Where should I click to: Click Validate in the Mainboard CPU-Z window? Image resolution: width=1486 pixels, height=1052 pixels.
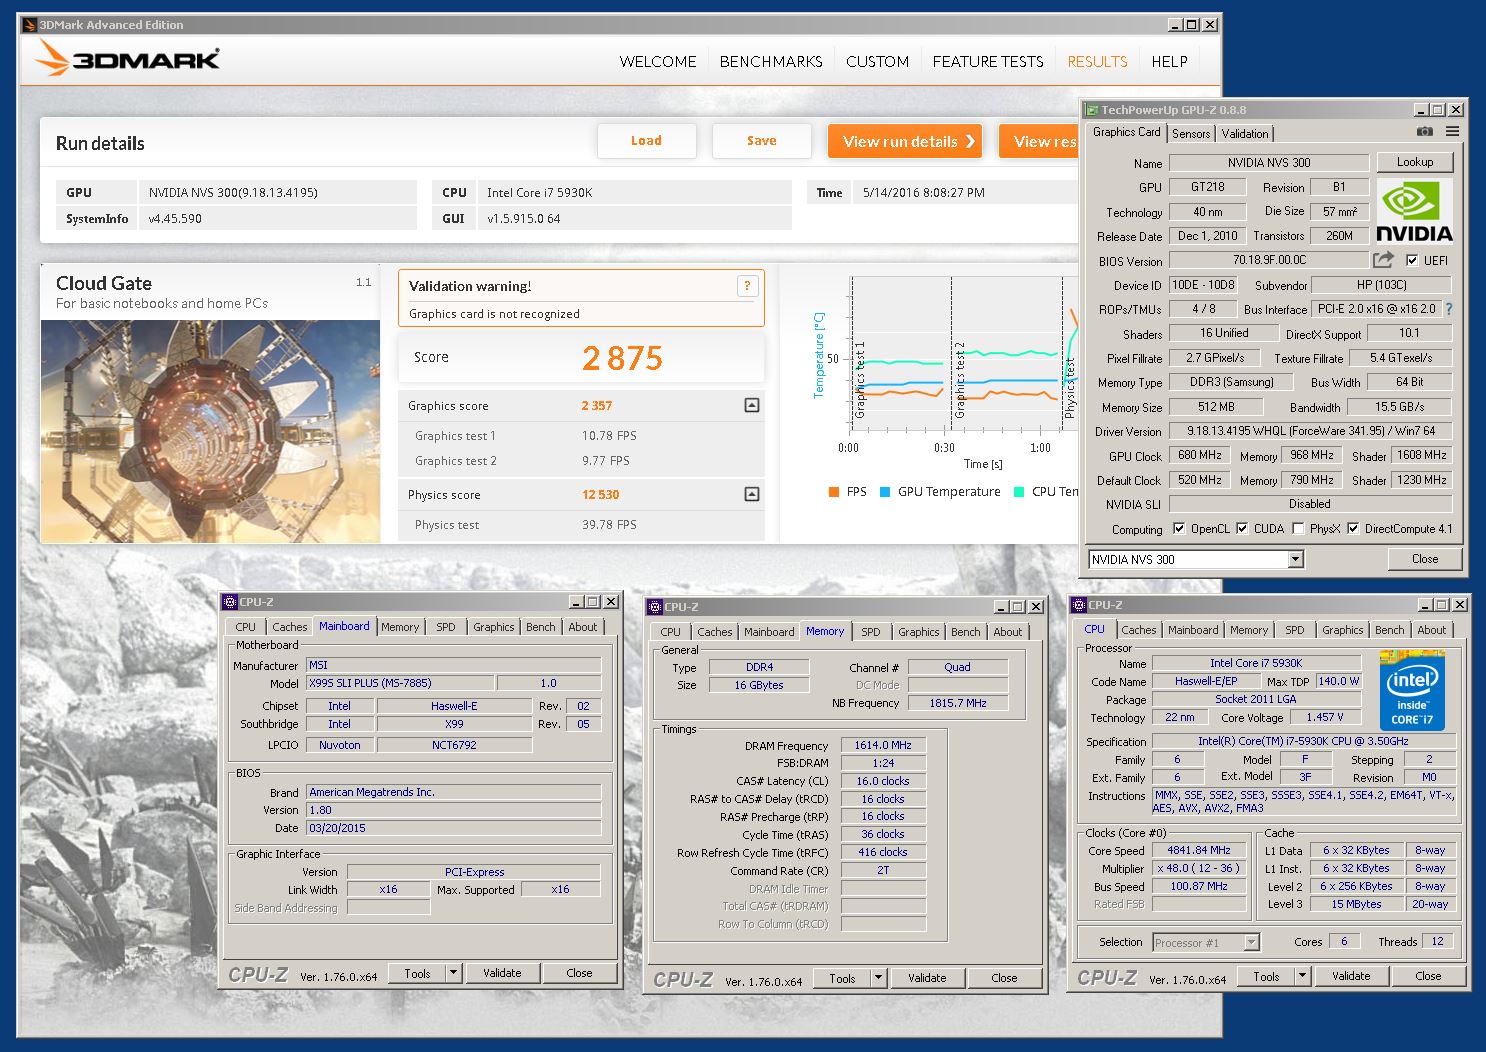tap(502, 973)
